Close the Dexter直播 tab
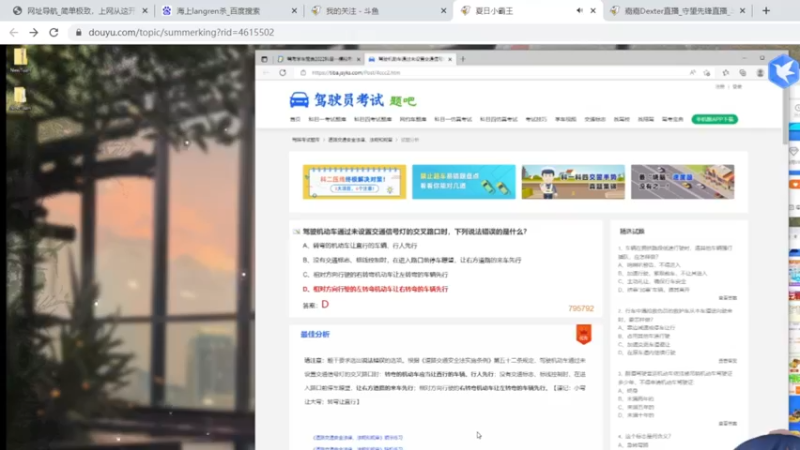Screen dimensions: 800x450 [x=742, y=10]
